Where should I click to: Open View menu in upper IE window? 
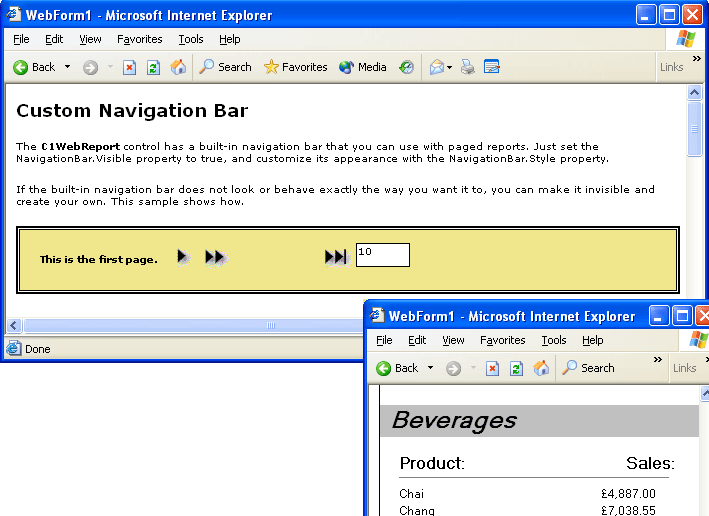[x=90, y=39]
